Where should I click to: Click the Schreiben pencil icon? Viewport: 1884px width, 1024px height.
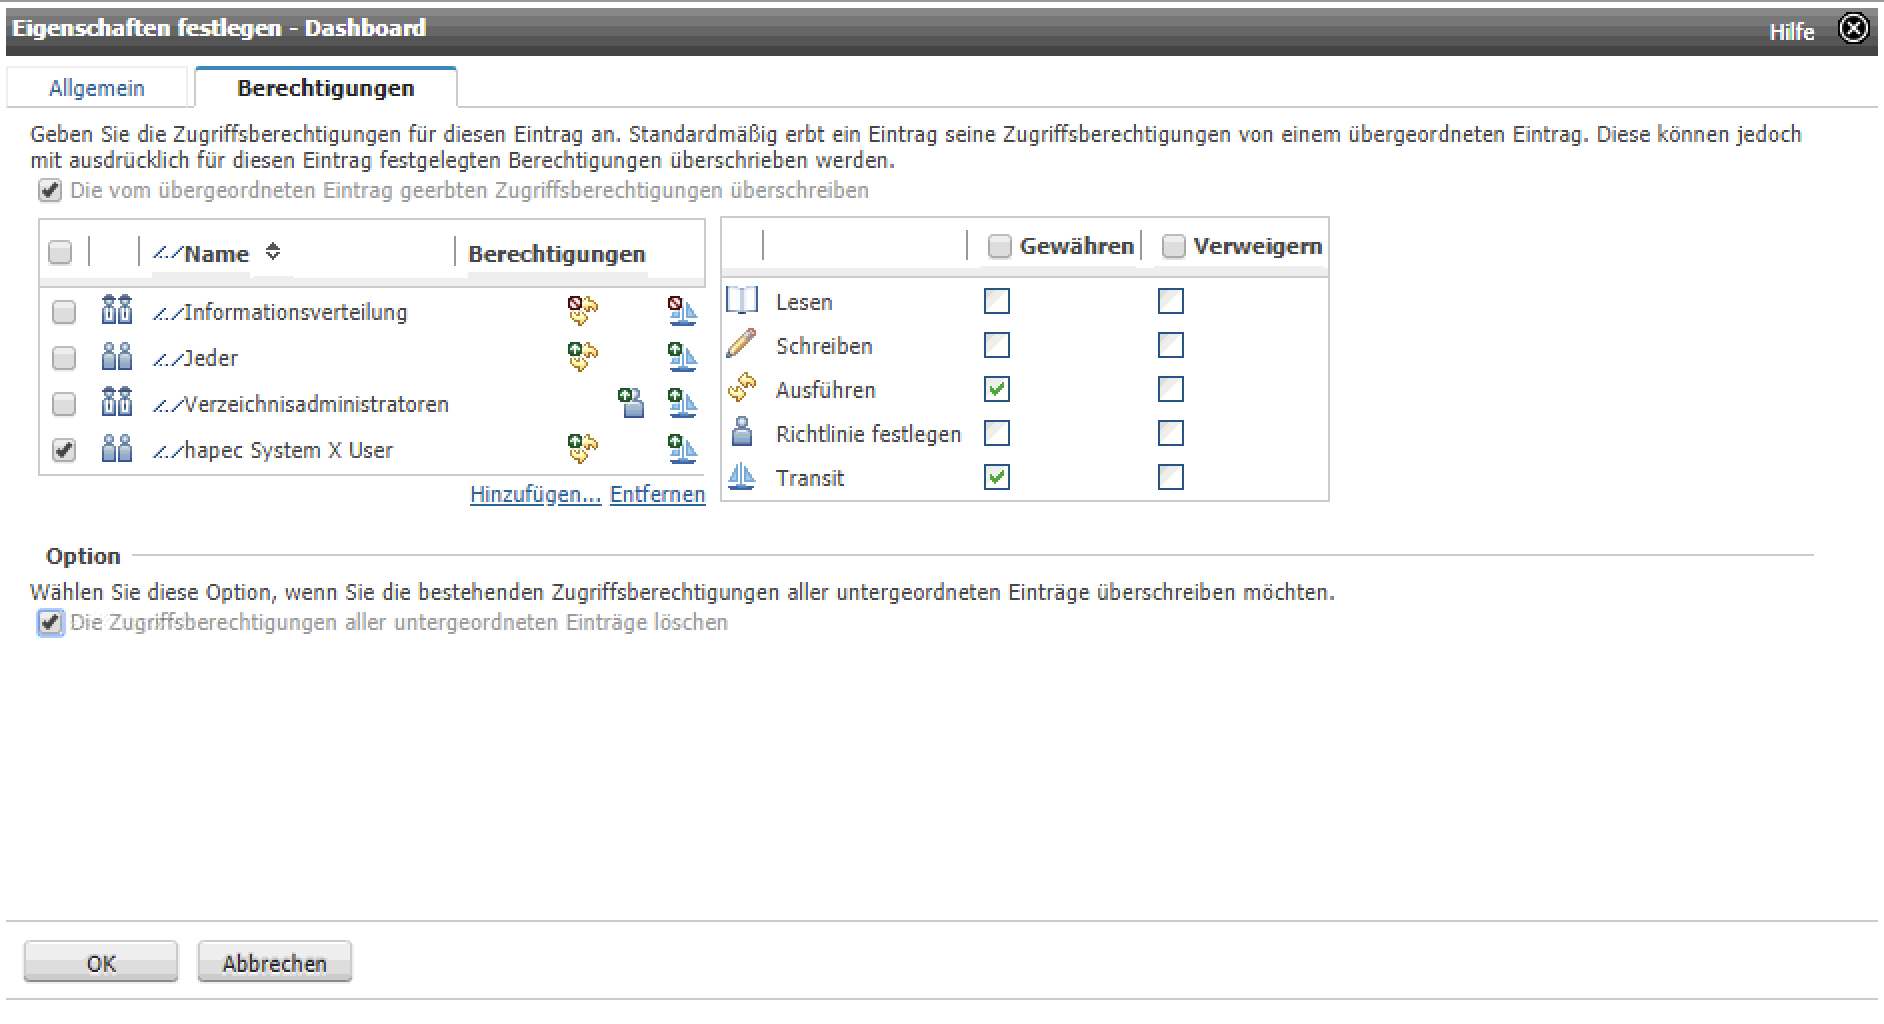pos(741,344)
